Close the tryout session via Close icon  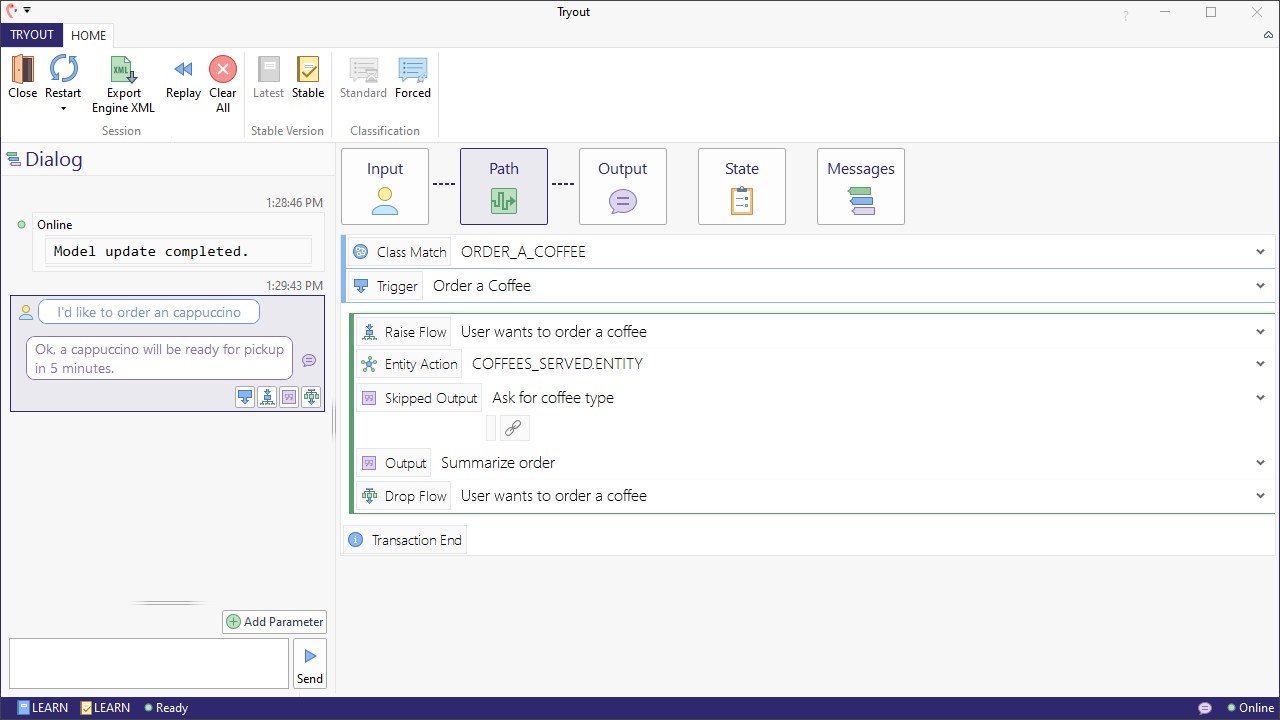(22, 71)
